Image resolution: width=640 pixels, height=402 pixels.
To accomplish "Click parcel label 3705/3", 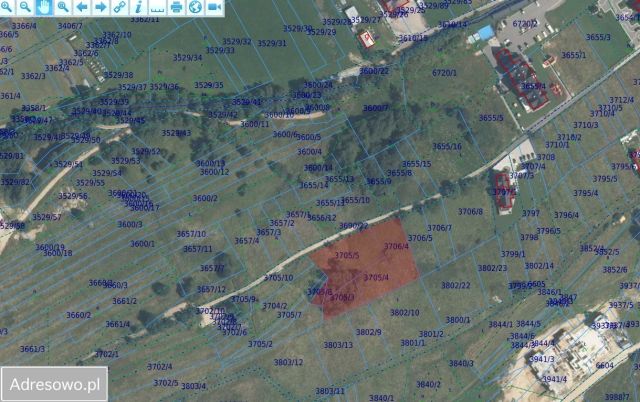I will pyautogui.click(x=342, y=298).
